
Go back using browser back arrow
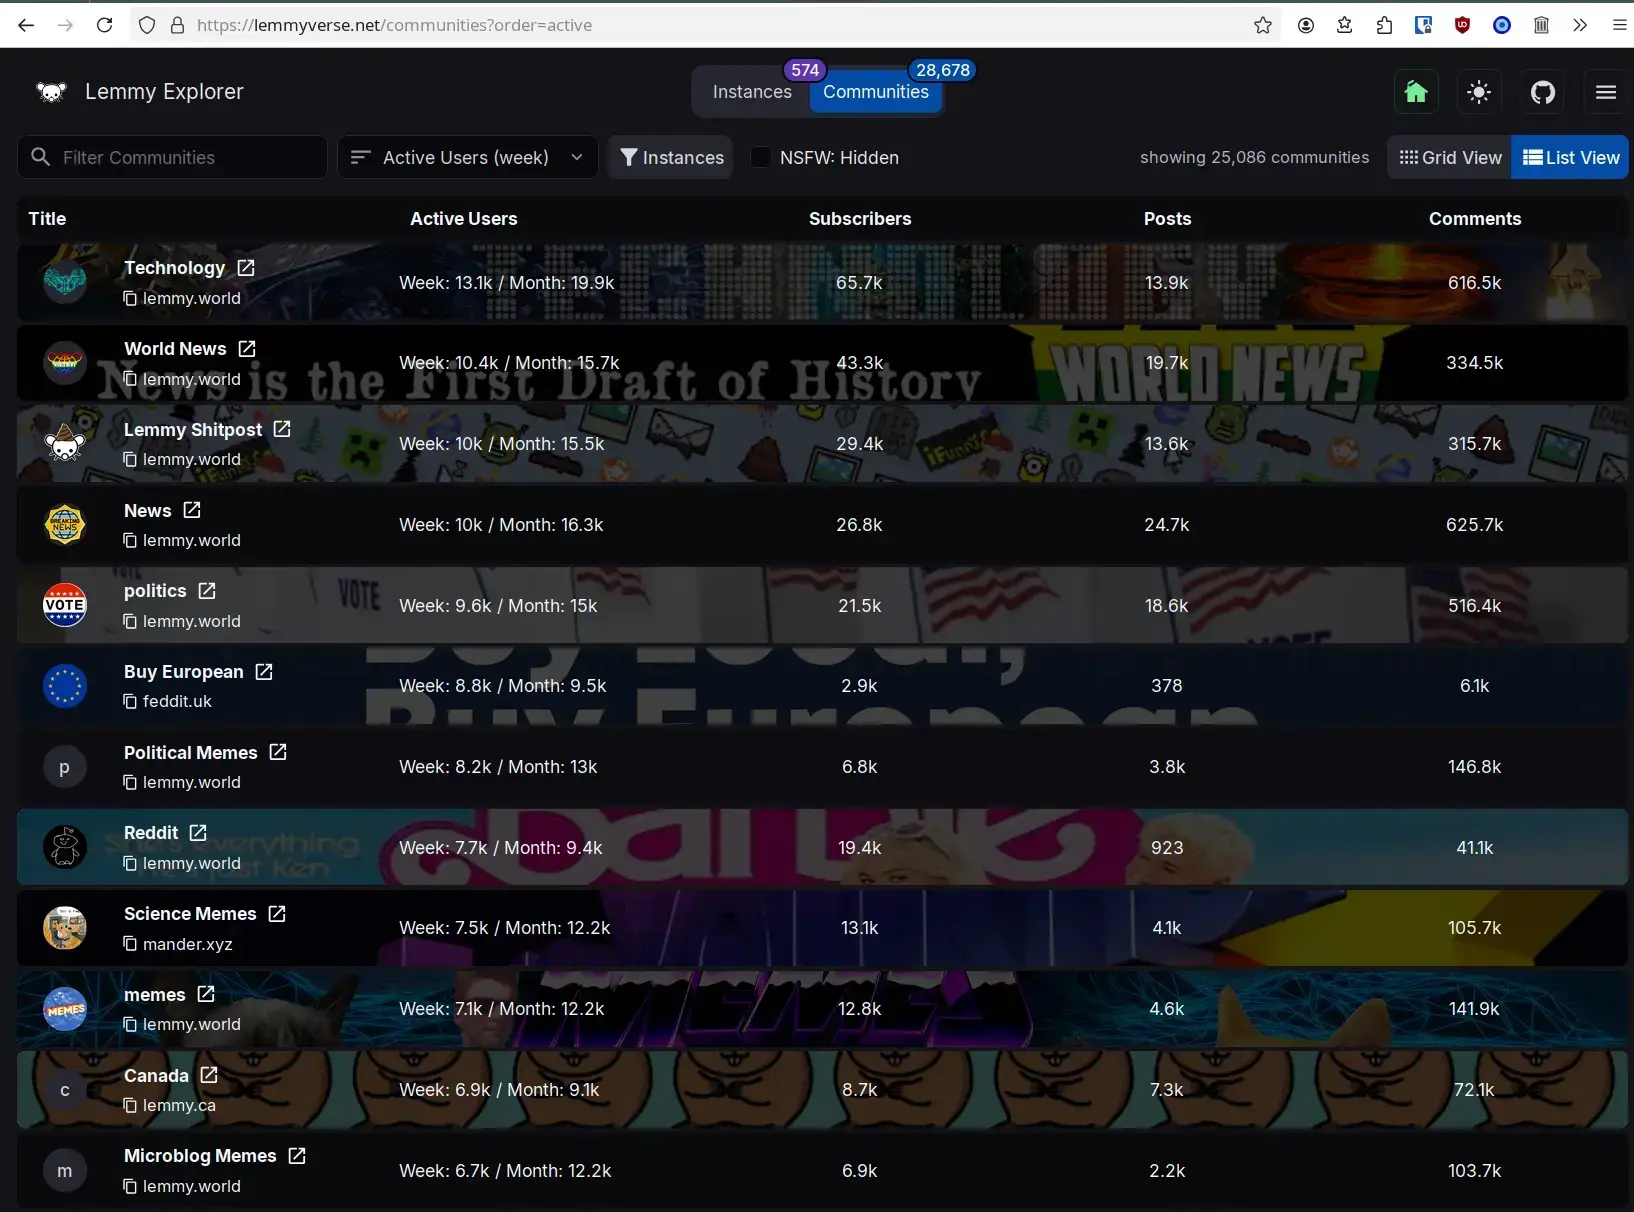coord(26,25)
